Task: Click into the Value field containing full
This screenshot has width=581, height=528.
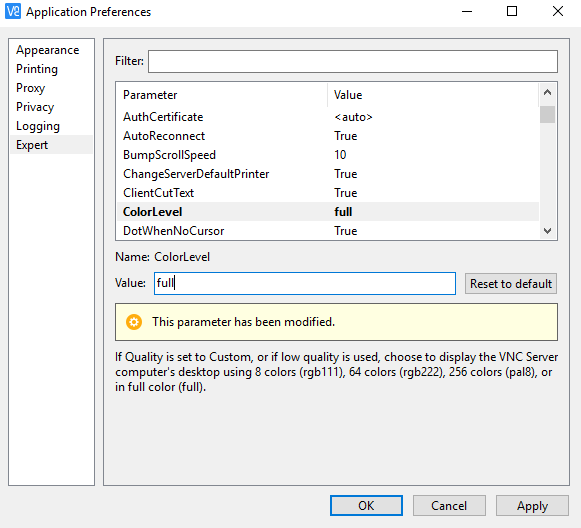Action: 305,283
